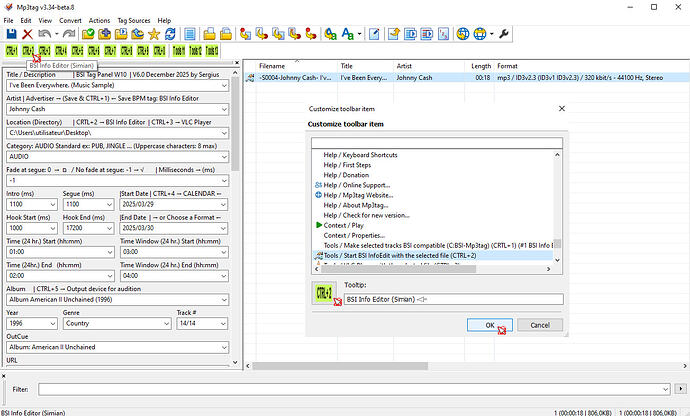Open tag sources globe with arrow icon
Viewport: 690px width, 416px height.
pos(463,34)
